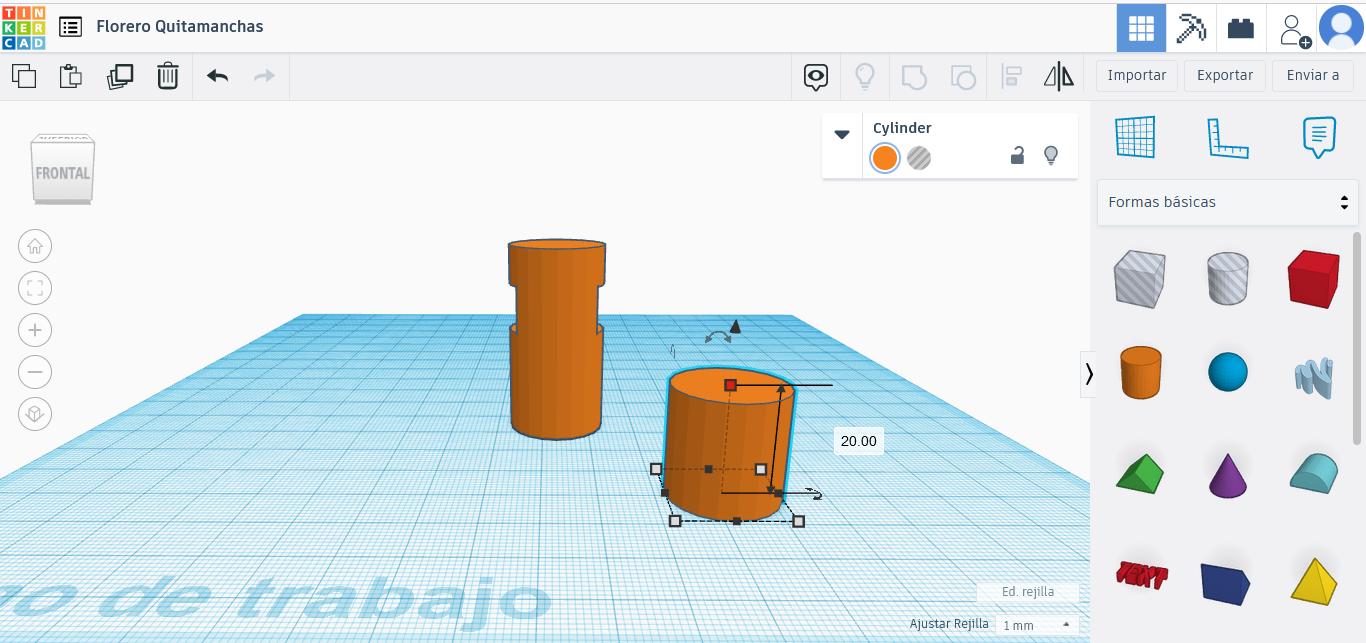1366x643 pixels.
Task: Open the Ajustar Rejilla 1 mm dropdown
Action: pyautogui.click(x=1036, y=625)
